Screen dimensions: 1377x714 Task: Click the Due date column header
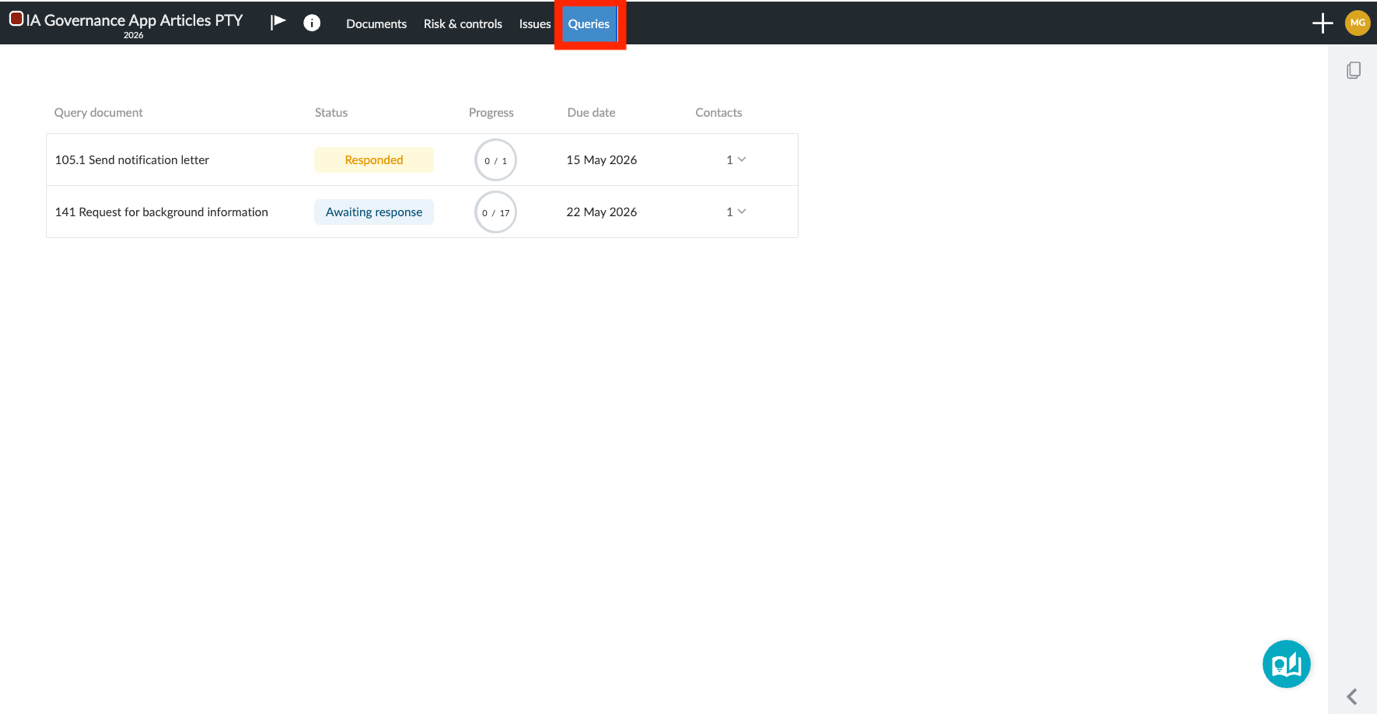[x=591, y=113]
